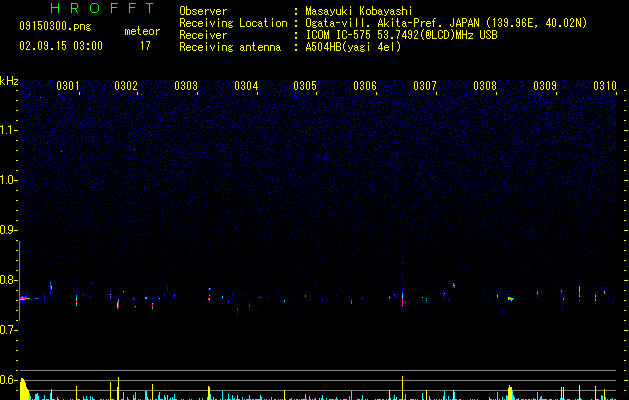Click the 0.9 kHz axis label
This screenshot has width=629, height=400.
8,230
